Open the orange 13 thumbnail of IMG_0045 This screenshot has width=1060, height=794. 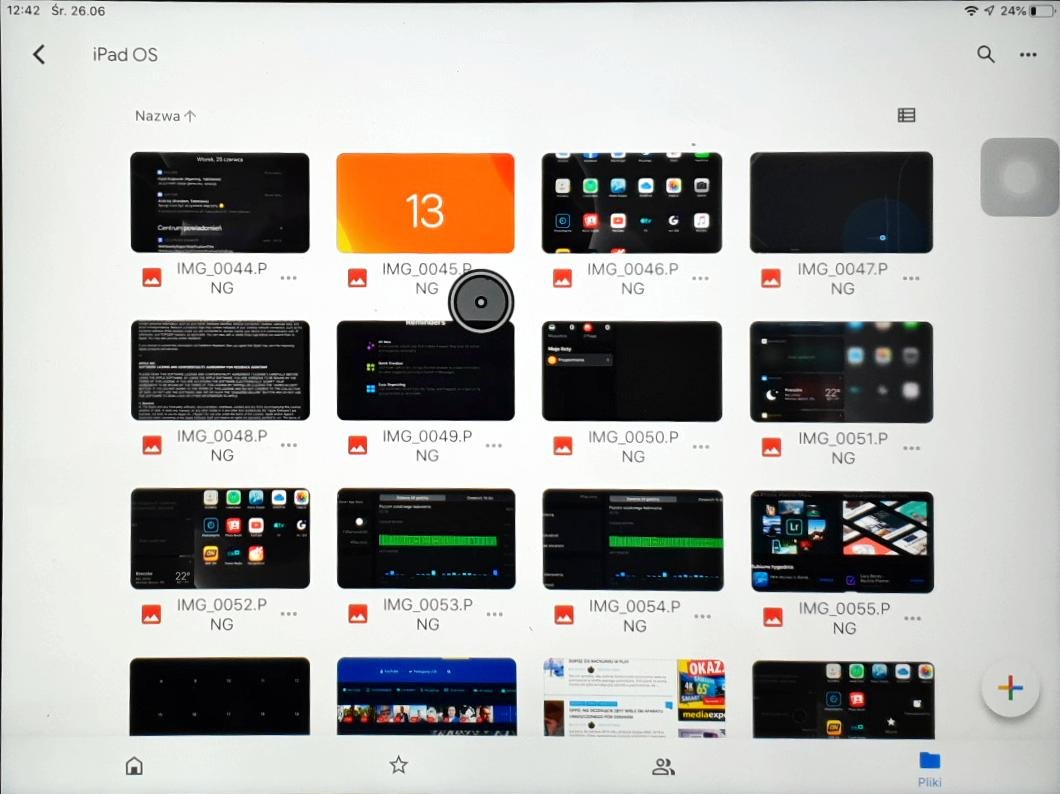(x=425, y=203)
